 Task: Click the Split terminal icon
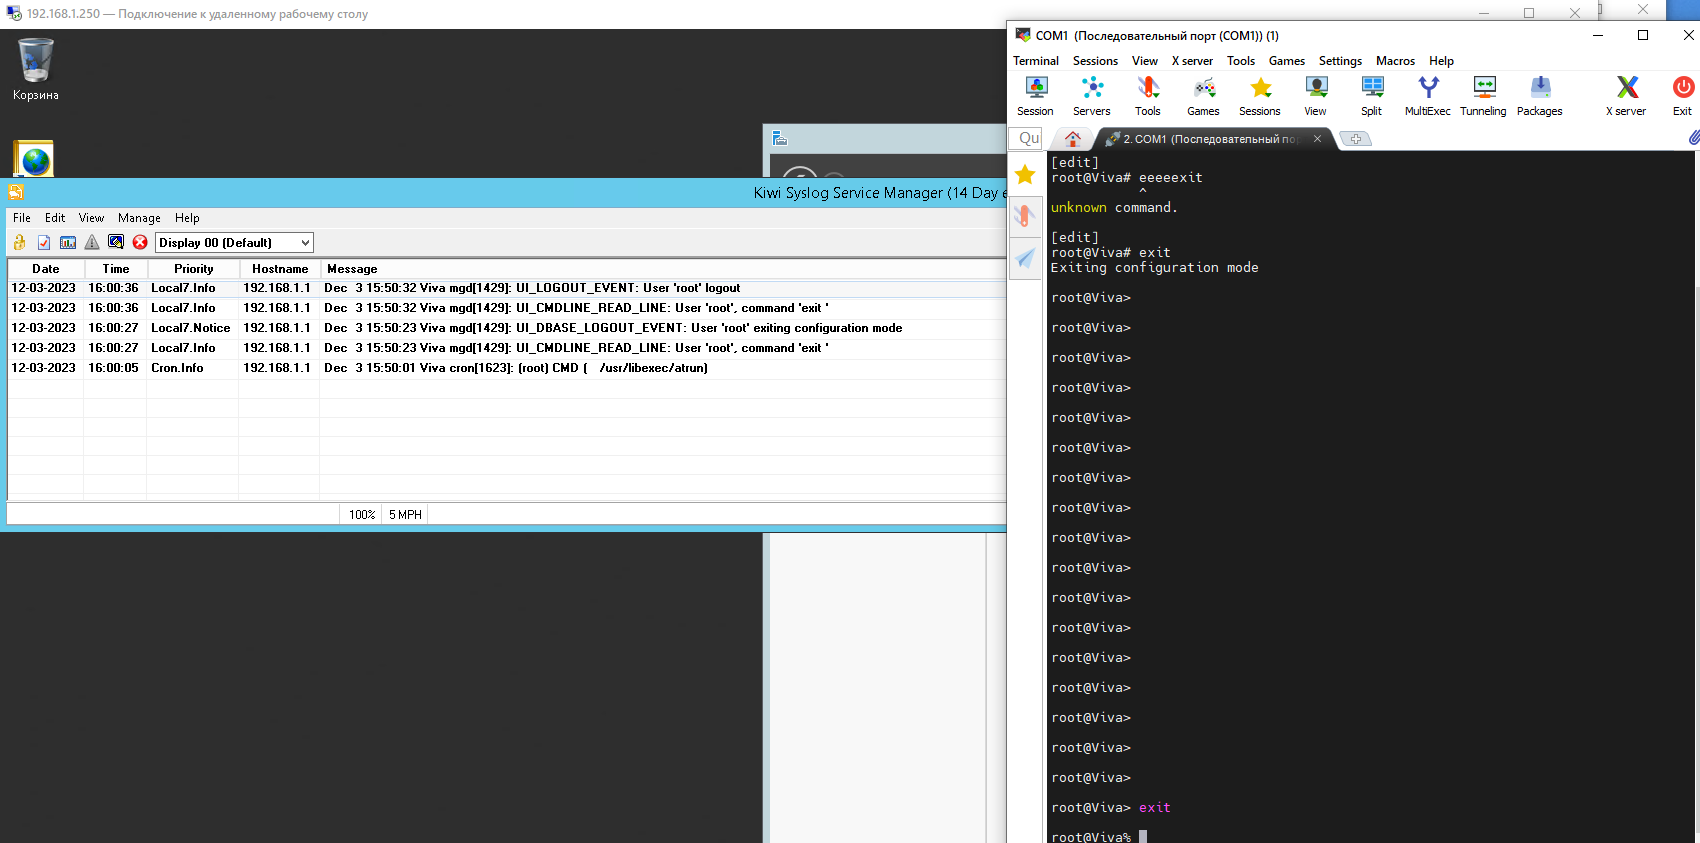(x=1372, y=96)
